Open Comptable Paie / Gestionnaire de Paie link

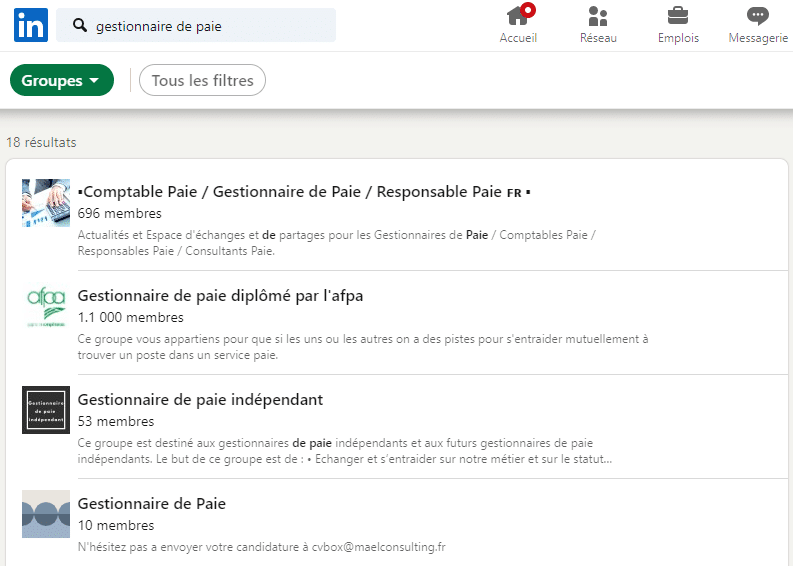[303, 192]
